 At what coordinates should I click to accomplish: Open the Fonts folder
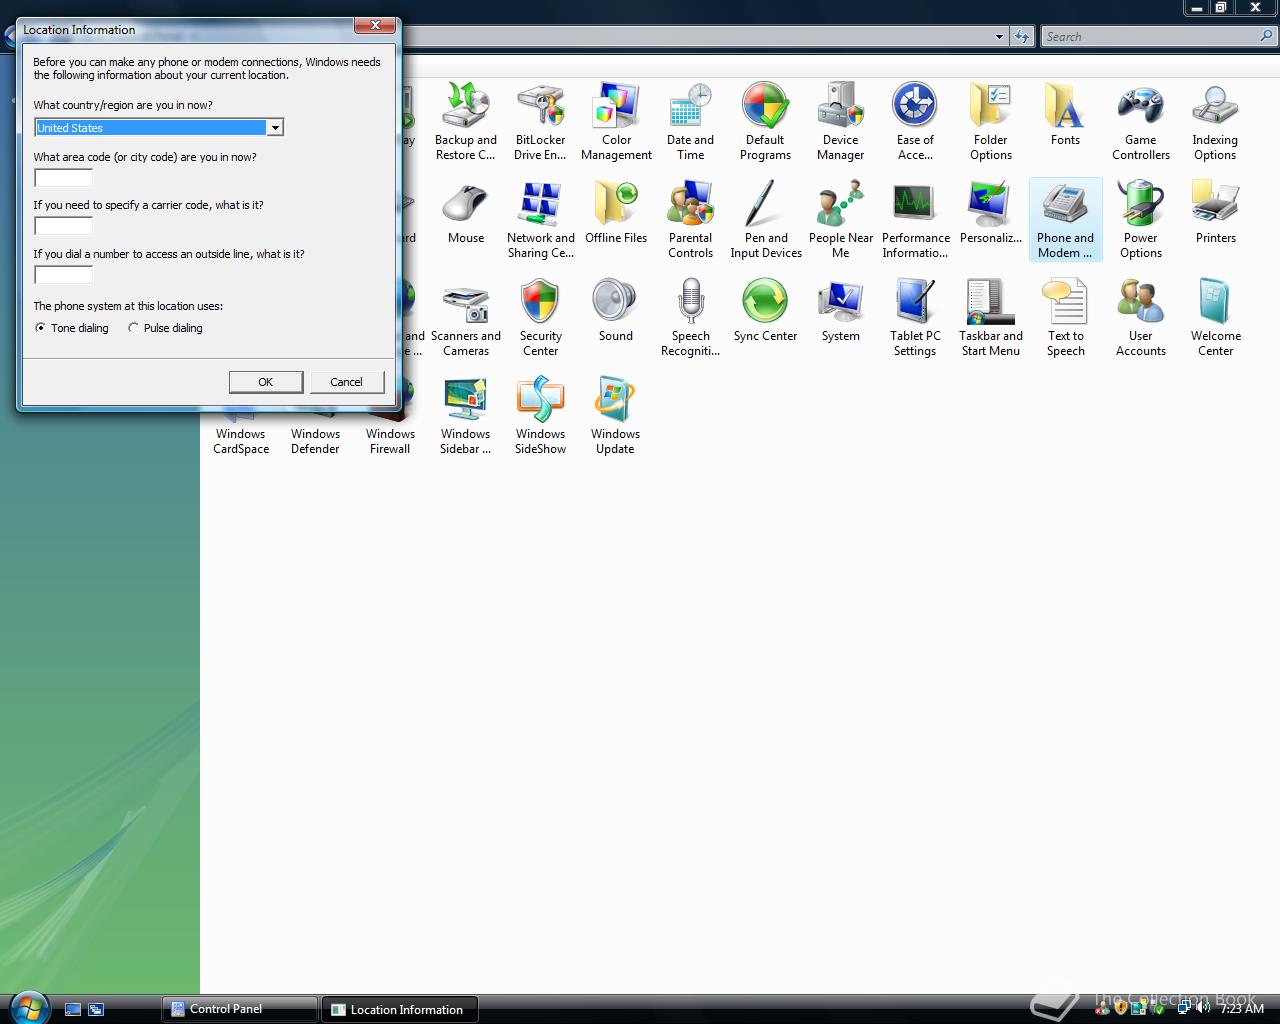(x=1065, y=115)
